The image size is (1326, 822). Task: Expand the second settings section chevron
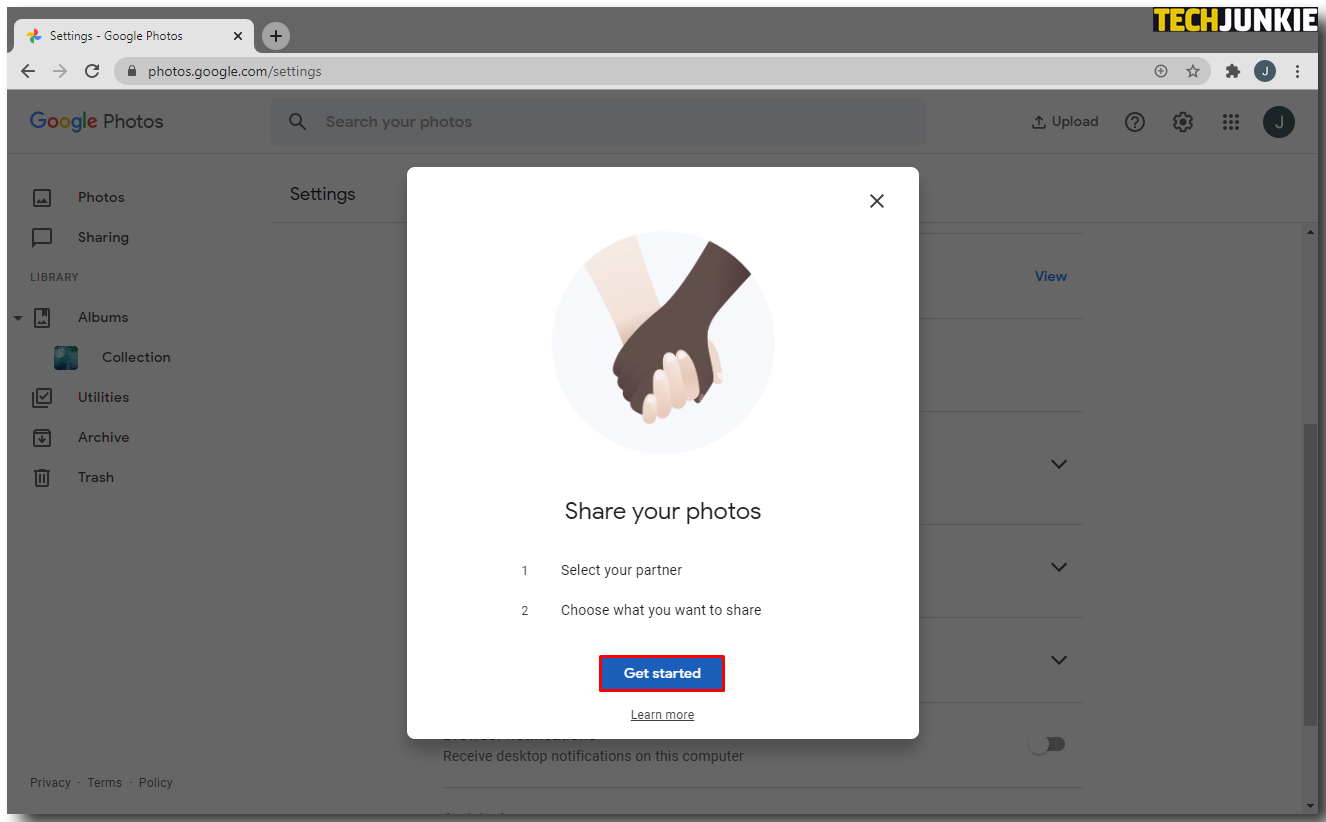point(1059,567)
